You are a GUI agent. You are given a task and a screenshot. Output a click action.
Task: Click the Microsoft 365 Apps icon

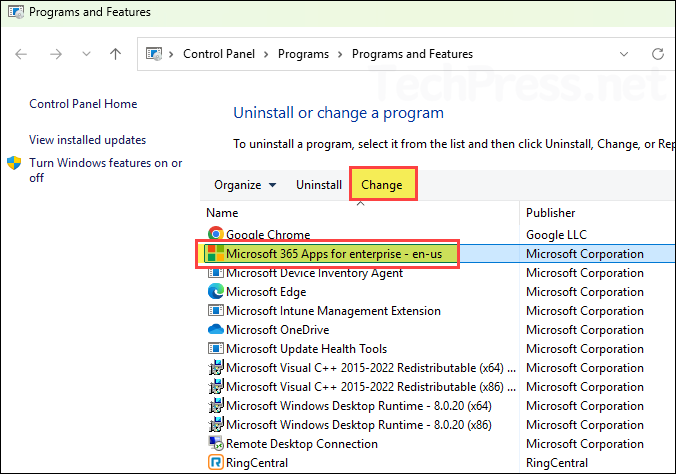click(x=215, y=254)
